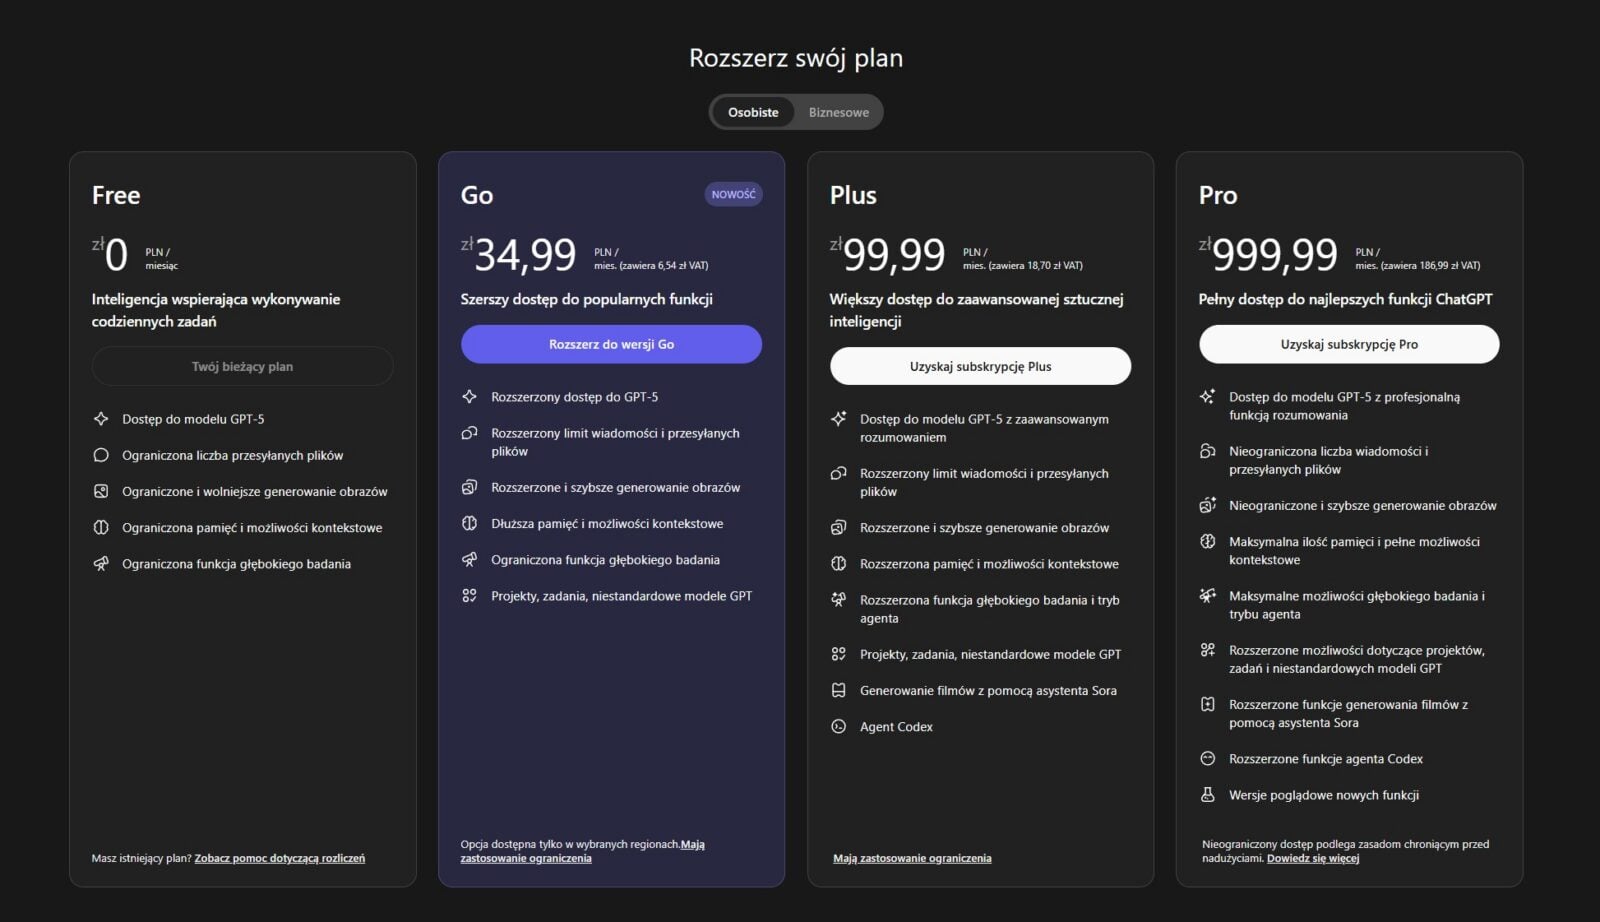Open Zobacz pomoc dotyczącą rozliczeń link

[279, 858]
